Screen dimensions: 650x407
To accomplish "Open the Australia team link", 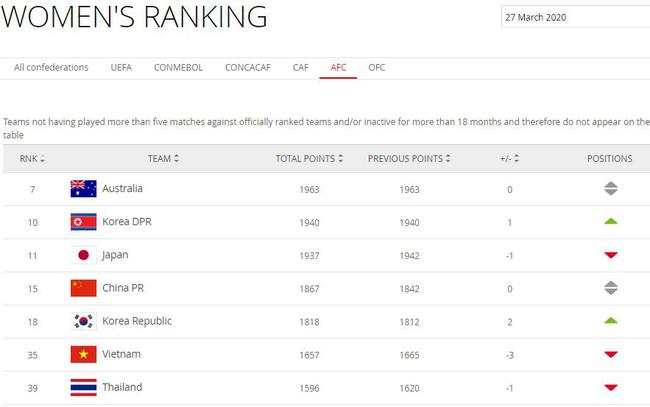I will (x=122, y=189).
